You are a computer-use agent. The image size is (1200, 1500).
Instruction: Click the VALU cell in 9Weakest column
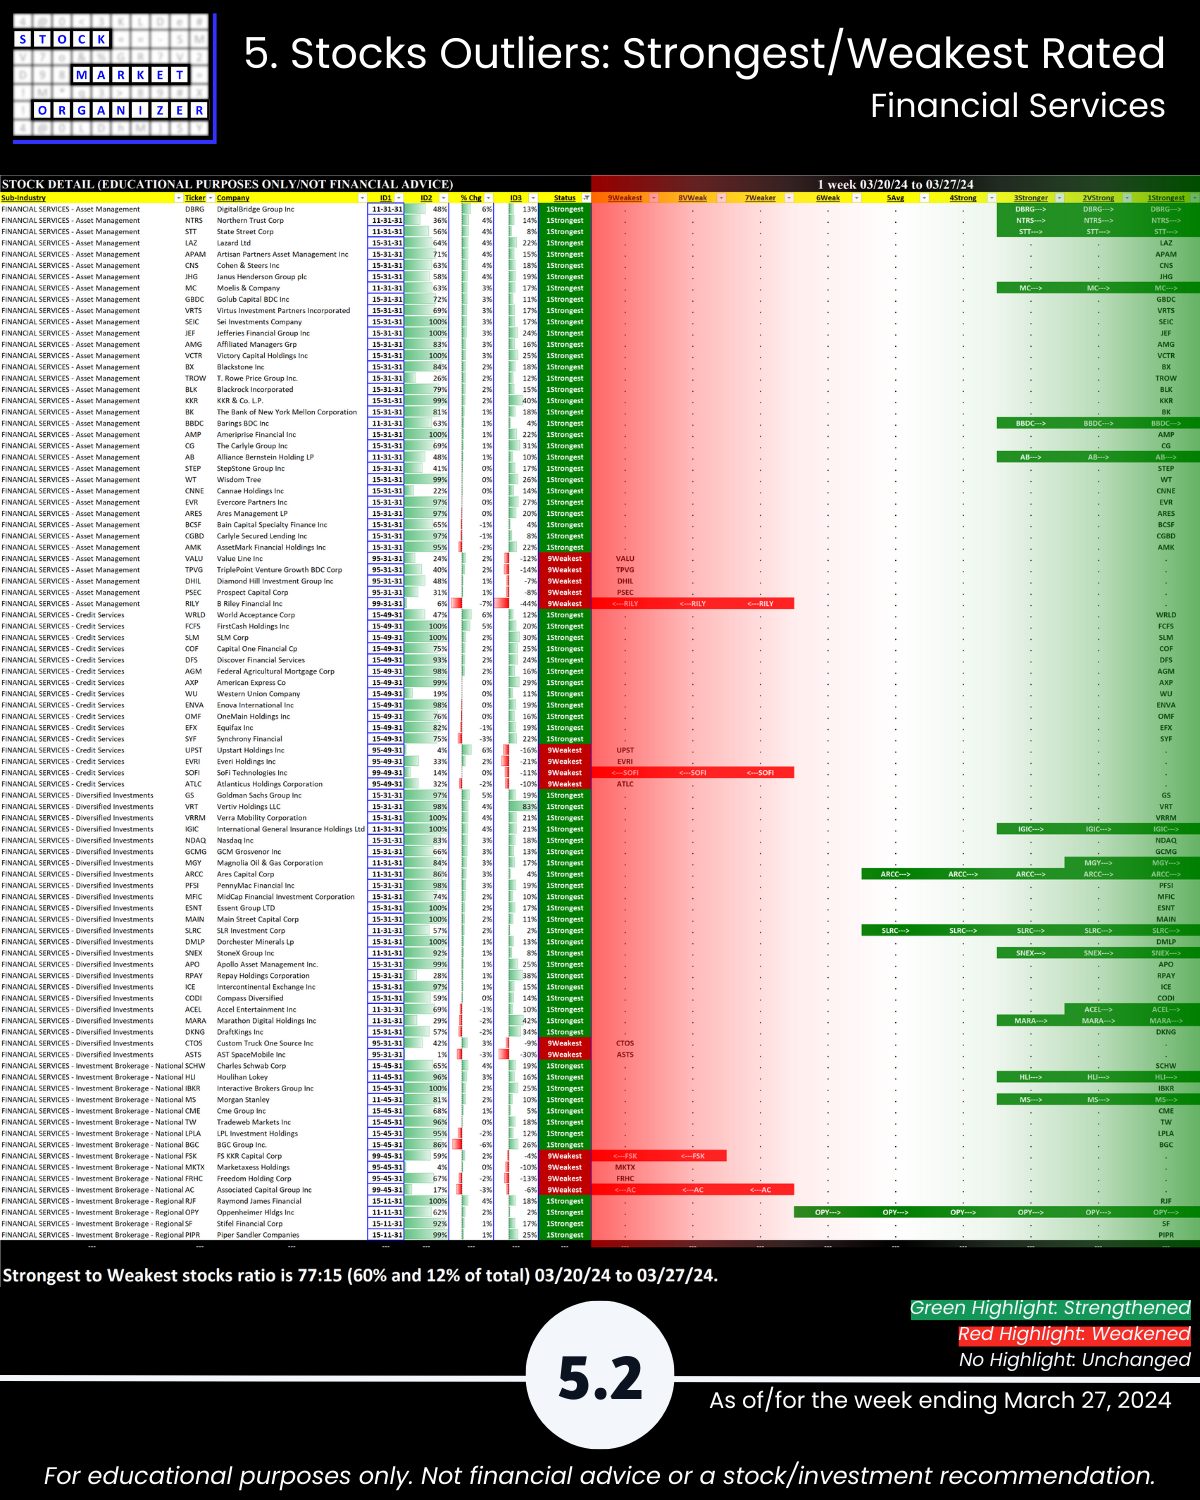pyautogui.click(x=625, y=558)
